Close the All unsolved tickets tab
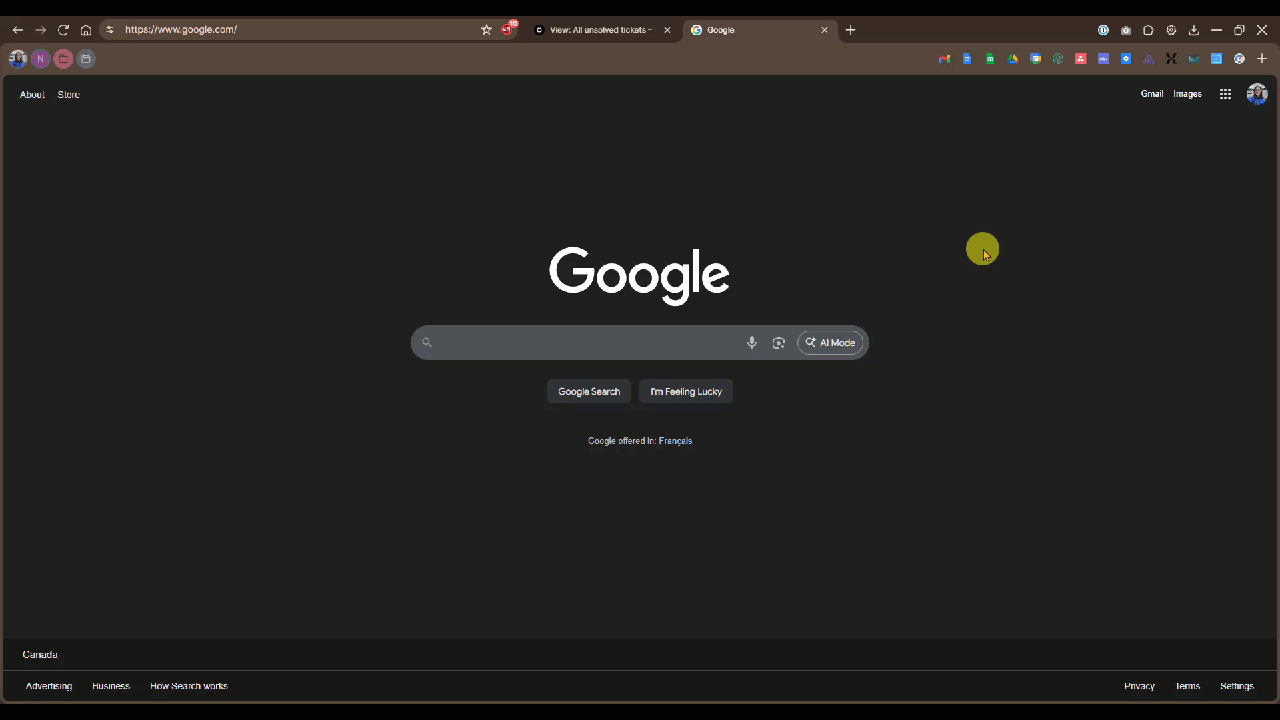 pos(667,30)
